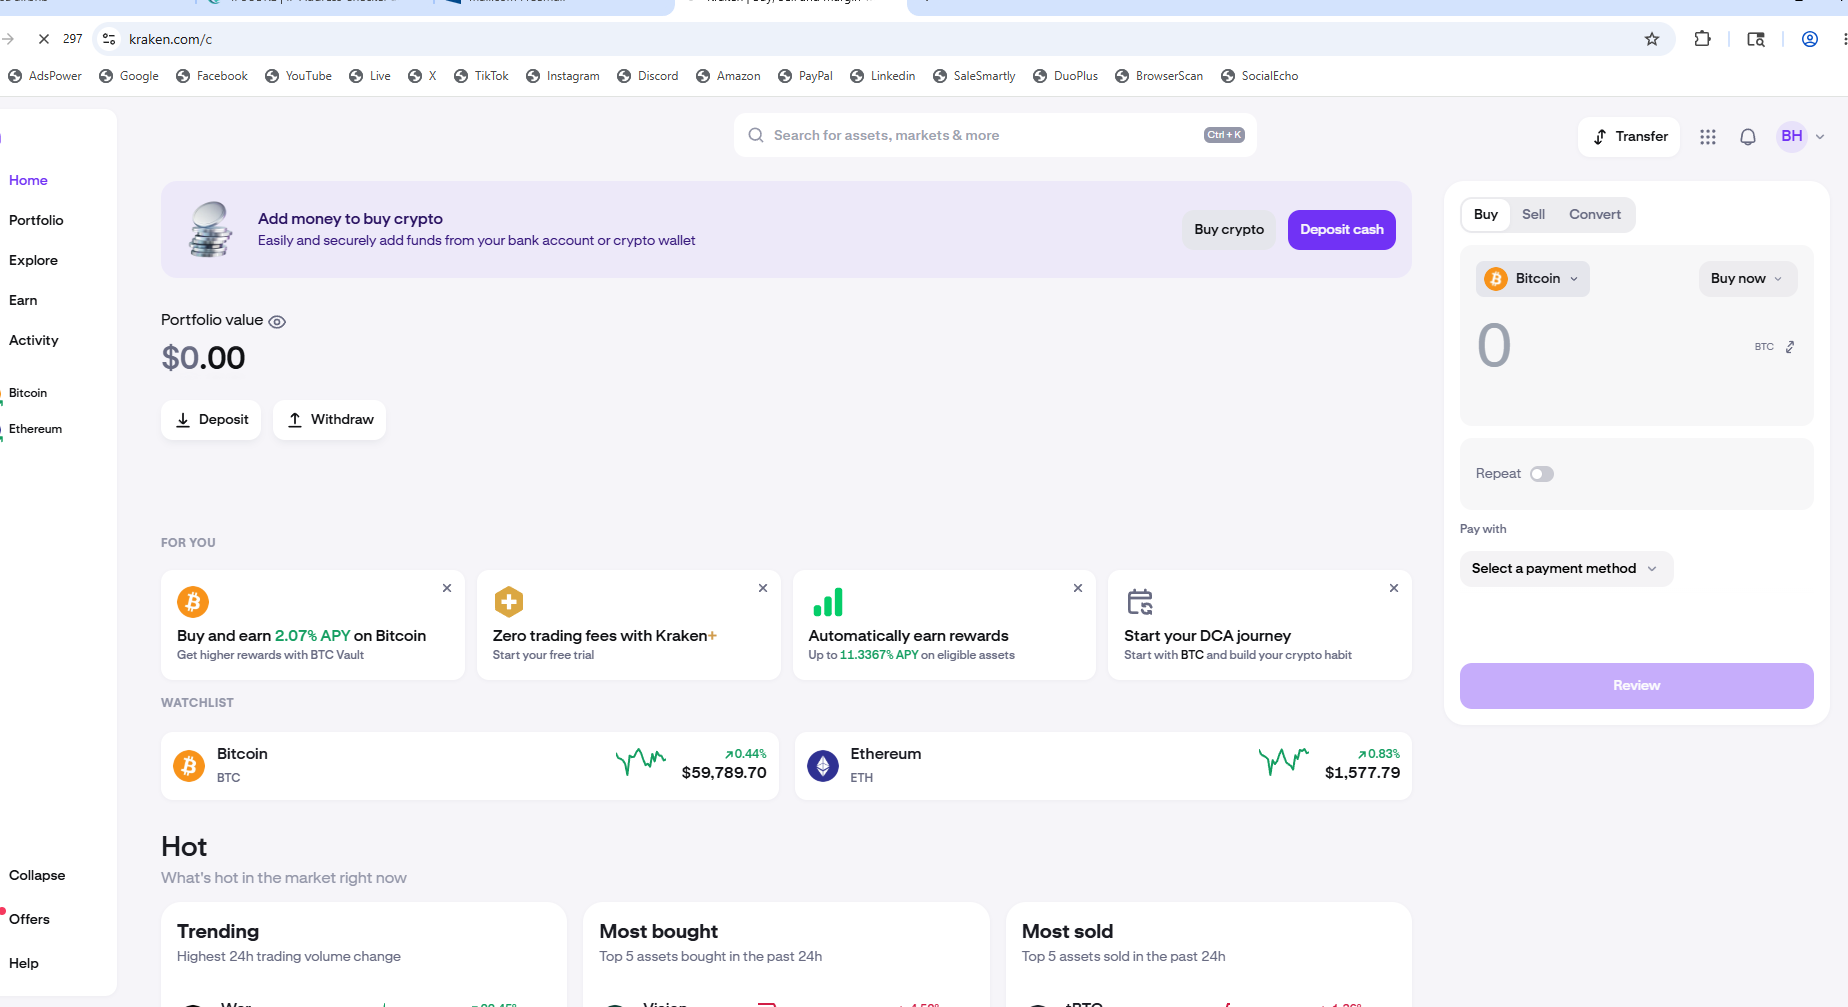Viewport: 1848px width, 1007px height.
Task: Dismiss the Bitcoin 2.07% APY card
Action: pyautogui.click(x=447, y=588)
